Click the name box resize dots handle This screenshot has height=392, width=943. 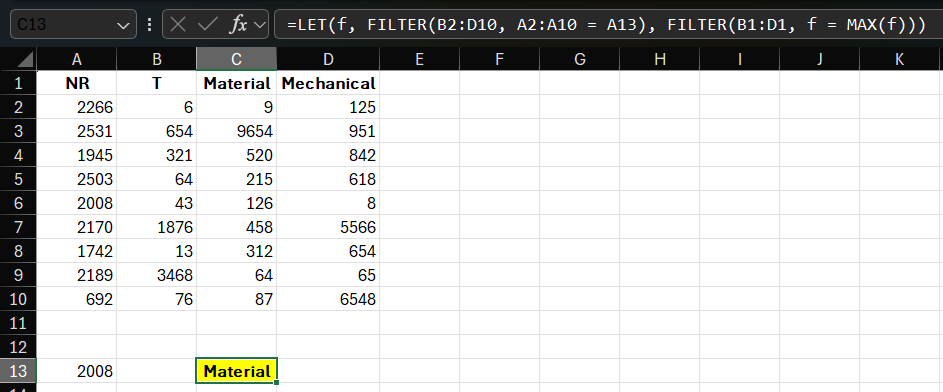[149, 25]
